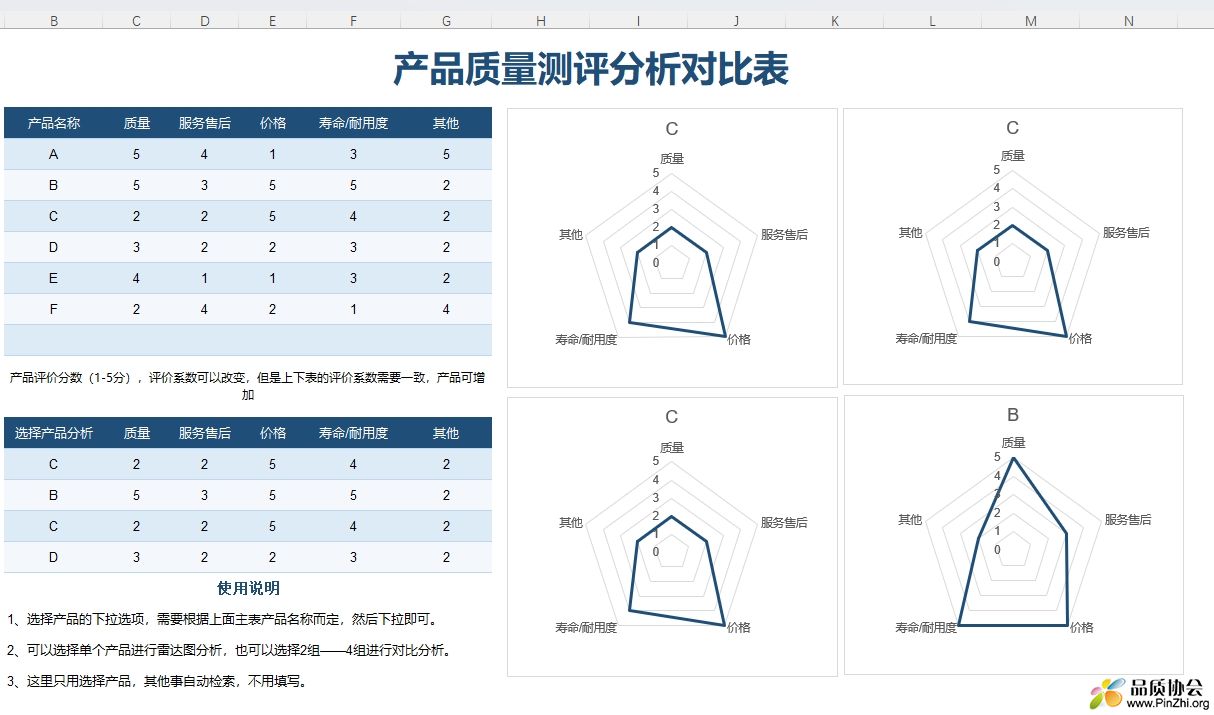Select the top-left radar chart title C
Image resolution: width=1214 pixels, height=715 pixels.
672,129
